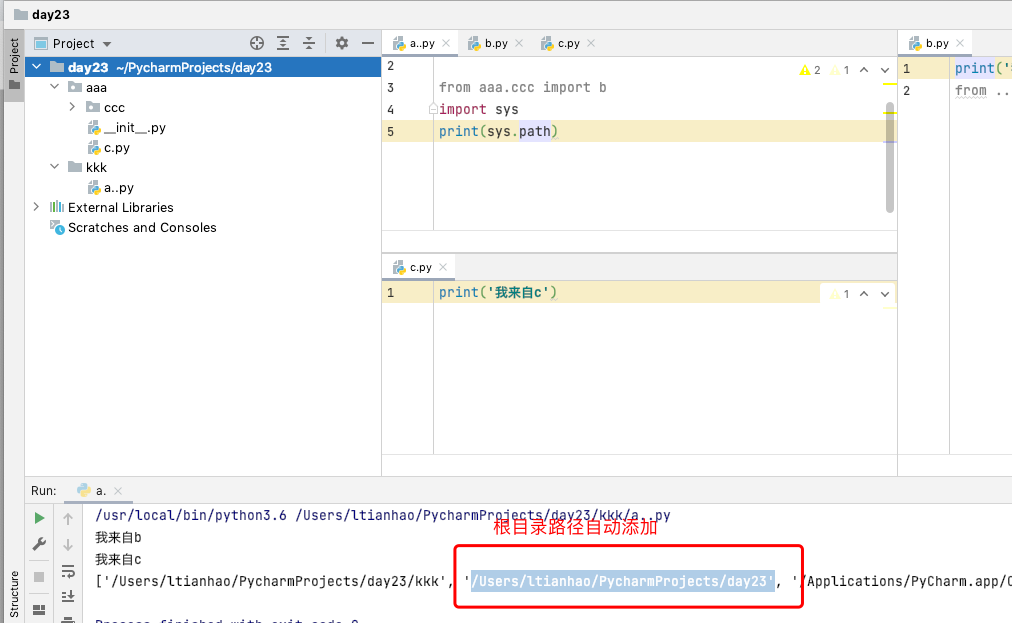Hide the Project tool window
Screen dimensions: 1012x623
pyautogui.click(x=368, y=43)
